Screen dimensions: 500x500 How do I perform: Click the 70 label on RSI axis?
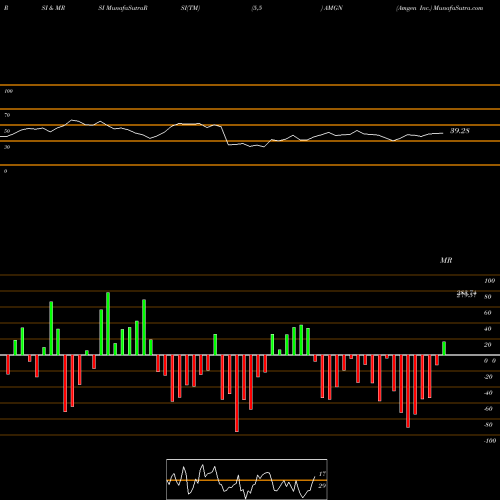click(7, 115)
